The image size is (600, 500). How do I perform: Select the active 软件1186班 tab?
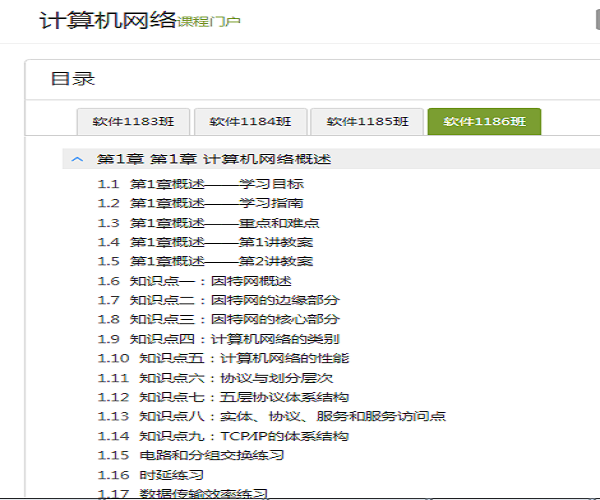click(x=484, y=122)
